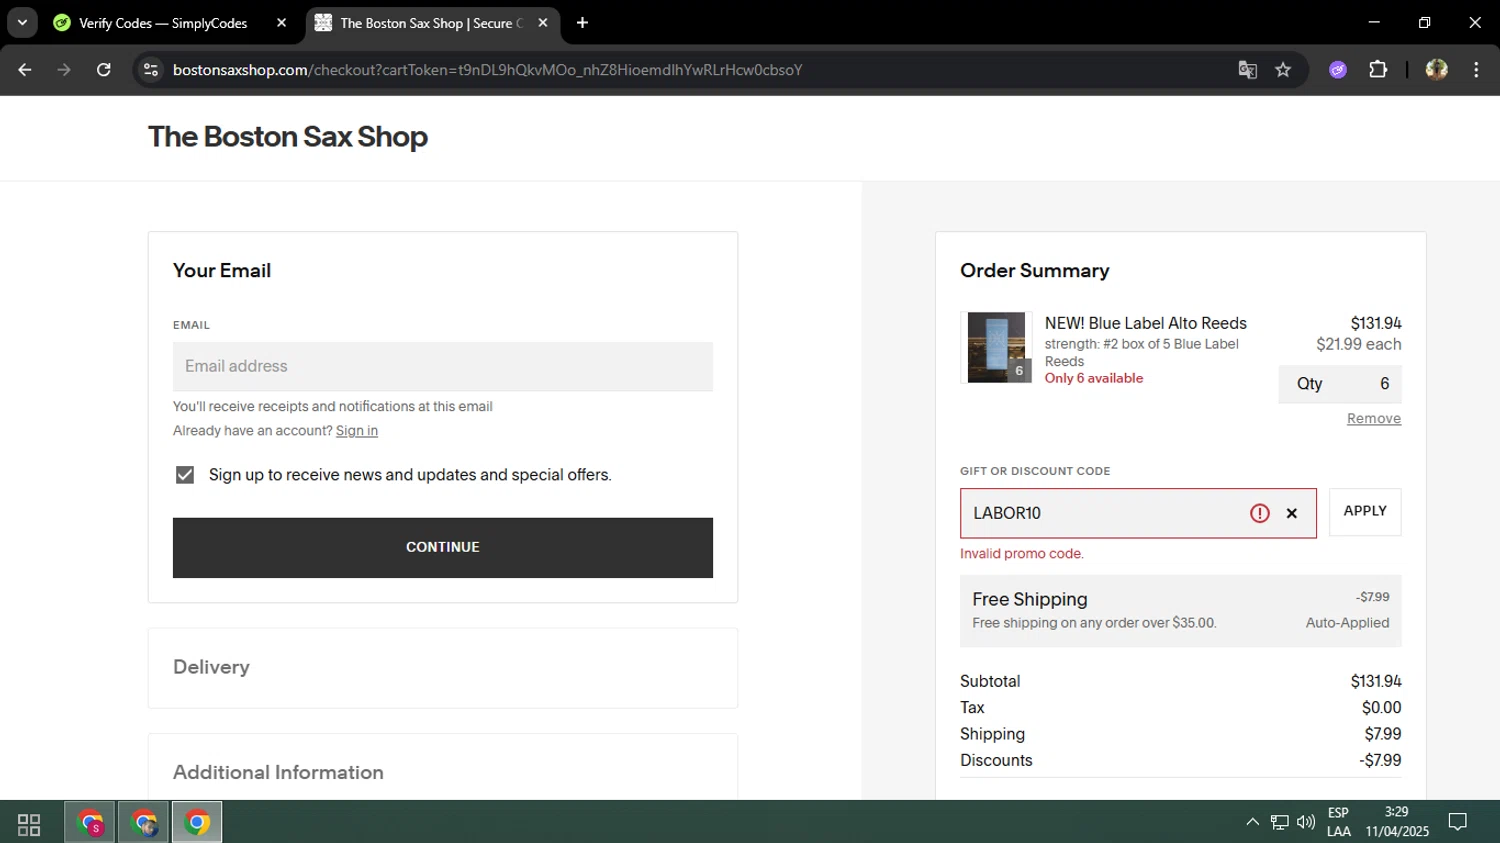Open site information icon in address bar
Viewport: 1500px width, 843px height.
(x=151, y=70)
